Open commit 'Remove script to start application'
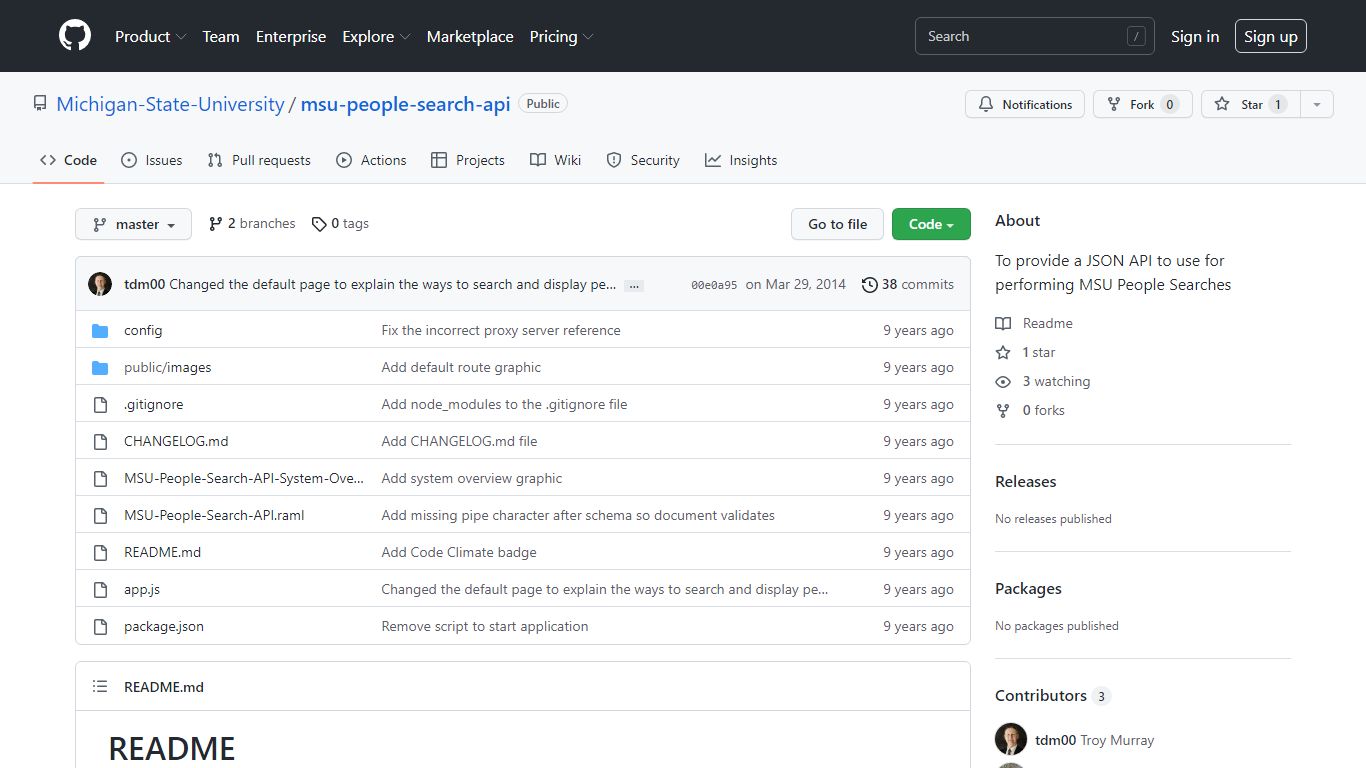1366x768 pixels. [485, 626]
